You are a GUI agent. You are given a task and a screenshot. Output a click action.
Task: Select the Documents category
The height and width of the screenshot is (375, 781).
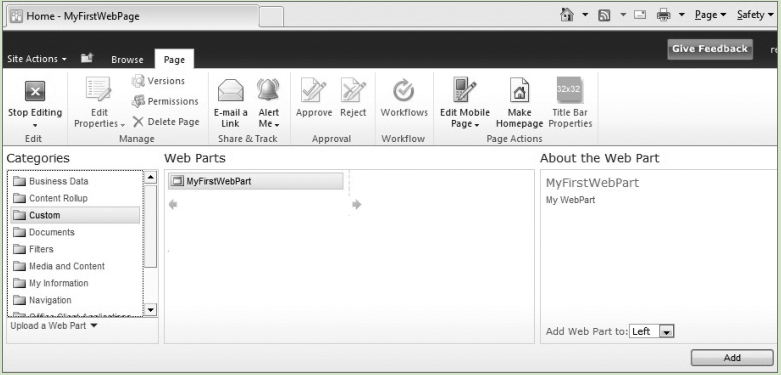point(76,232)
